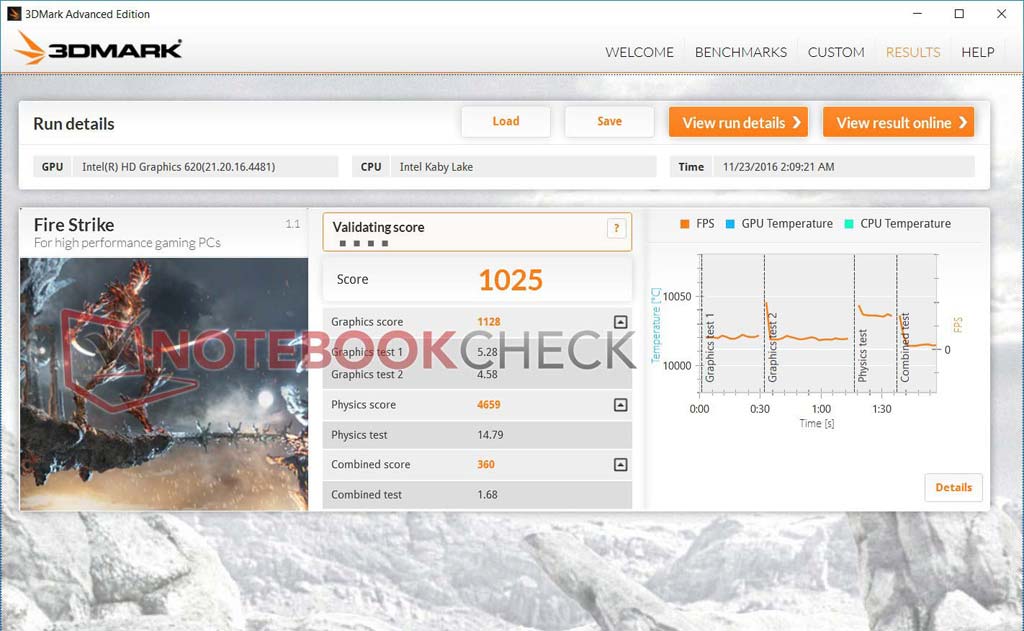
Task: Click View result online button
Action: [x=898, y=122]
